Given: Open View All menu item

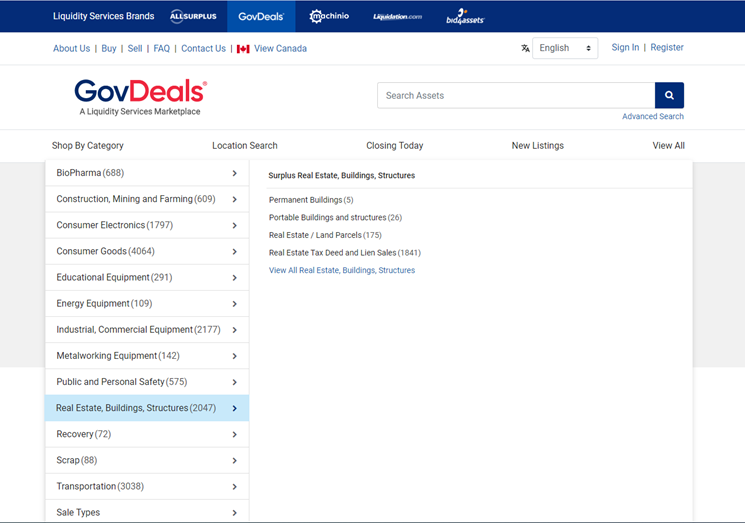Looking at the screenshot, I should 669,146.
